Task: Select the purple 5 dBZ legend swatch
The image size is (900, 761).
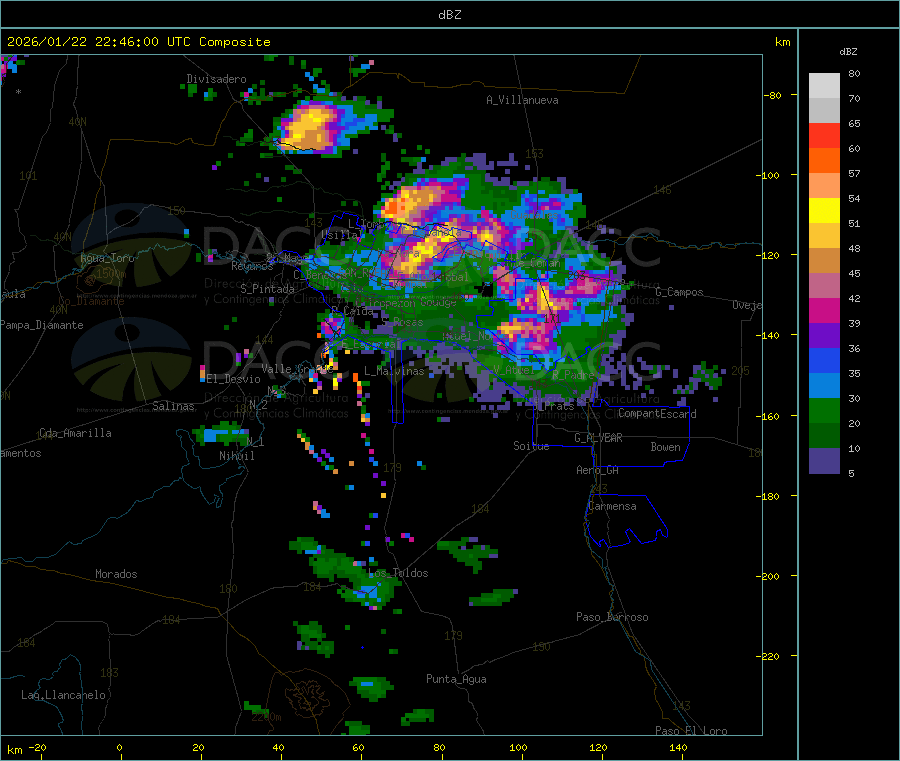Action: 824,461
